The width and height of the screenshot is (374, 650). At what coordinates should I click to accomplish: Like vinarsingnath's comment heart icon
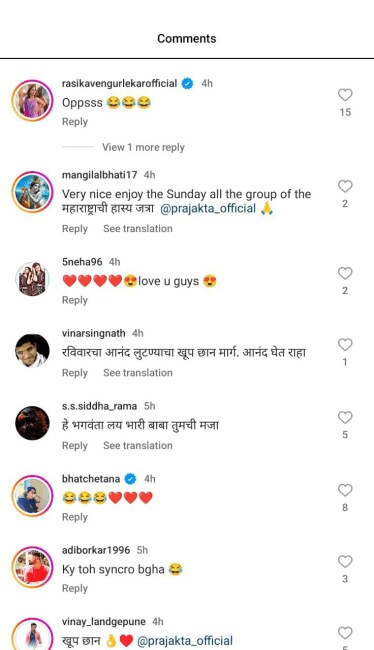click(345, 344)
